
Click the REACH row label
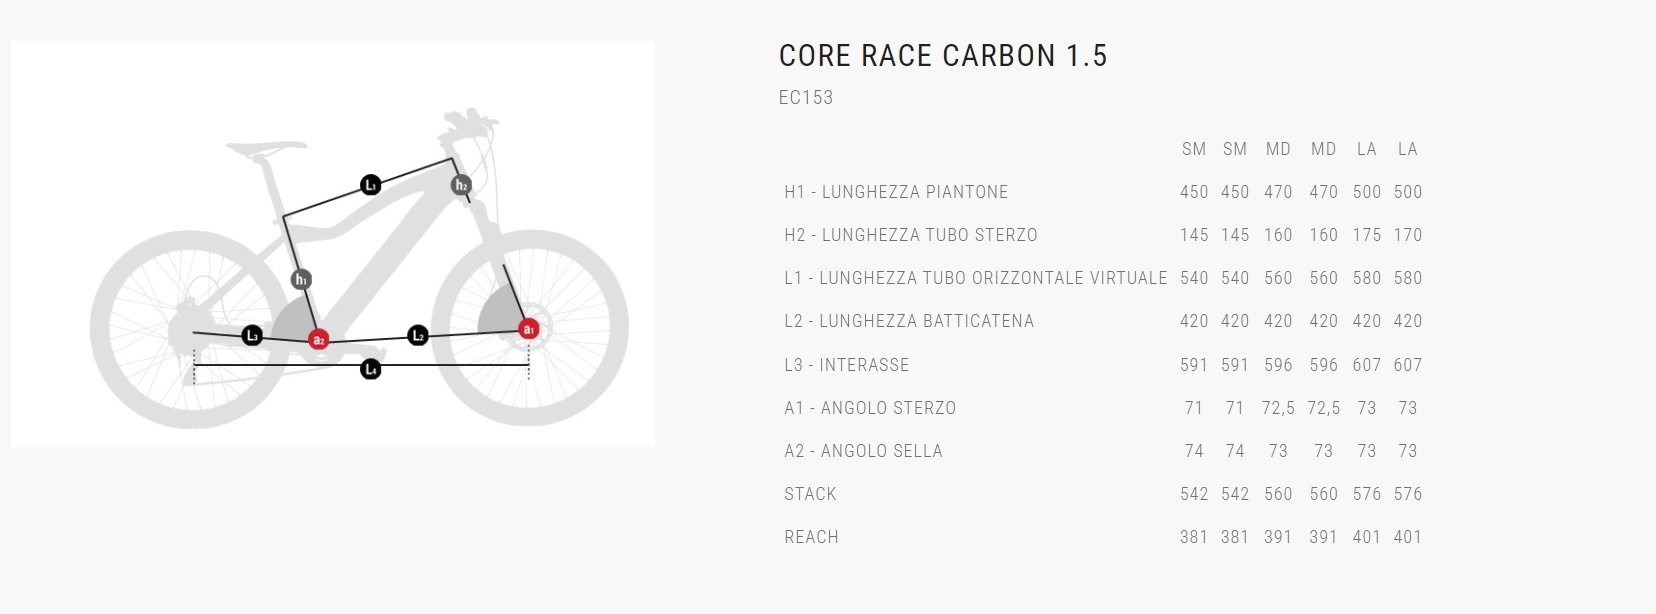811,537
